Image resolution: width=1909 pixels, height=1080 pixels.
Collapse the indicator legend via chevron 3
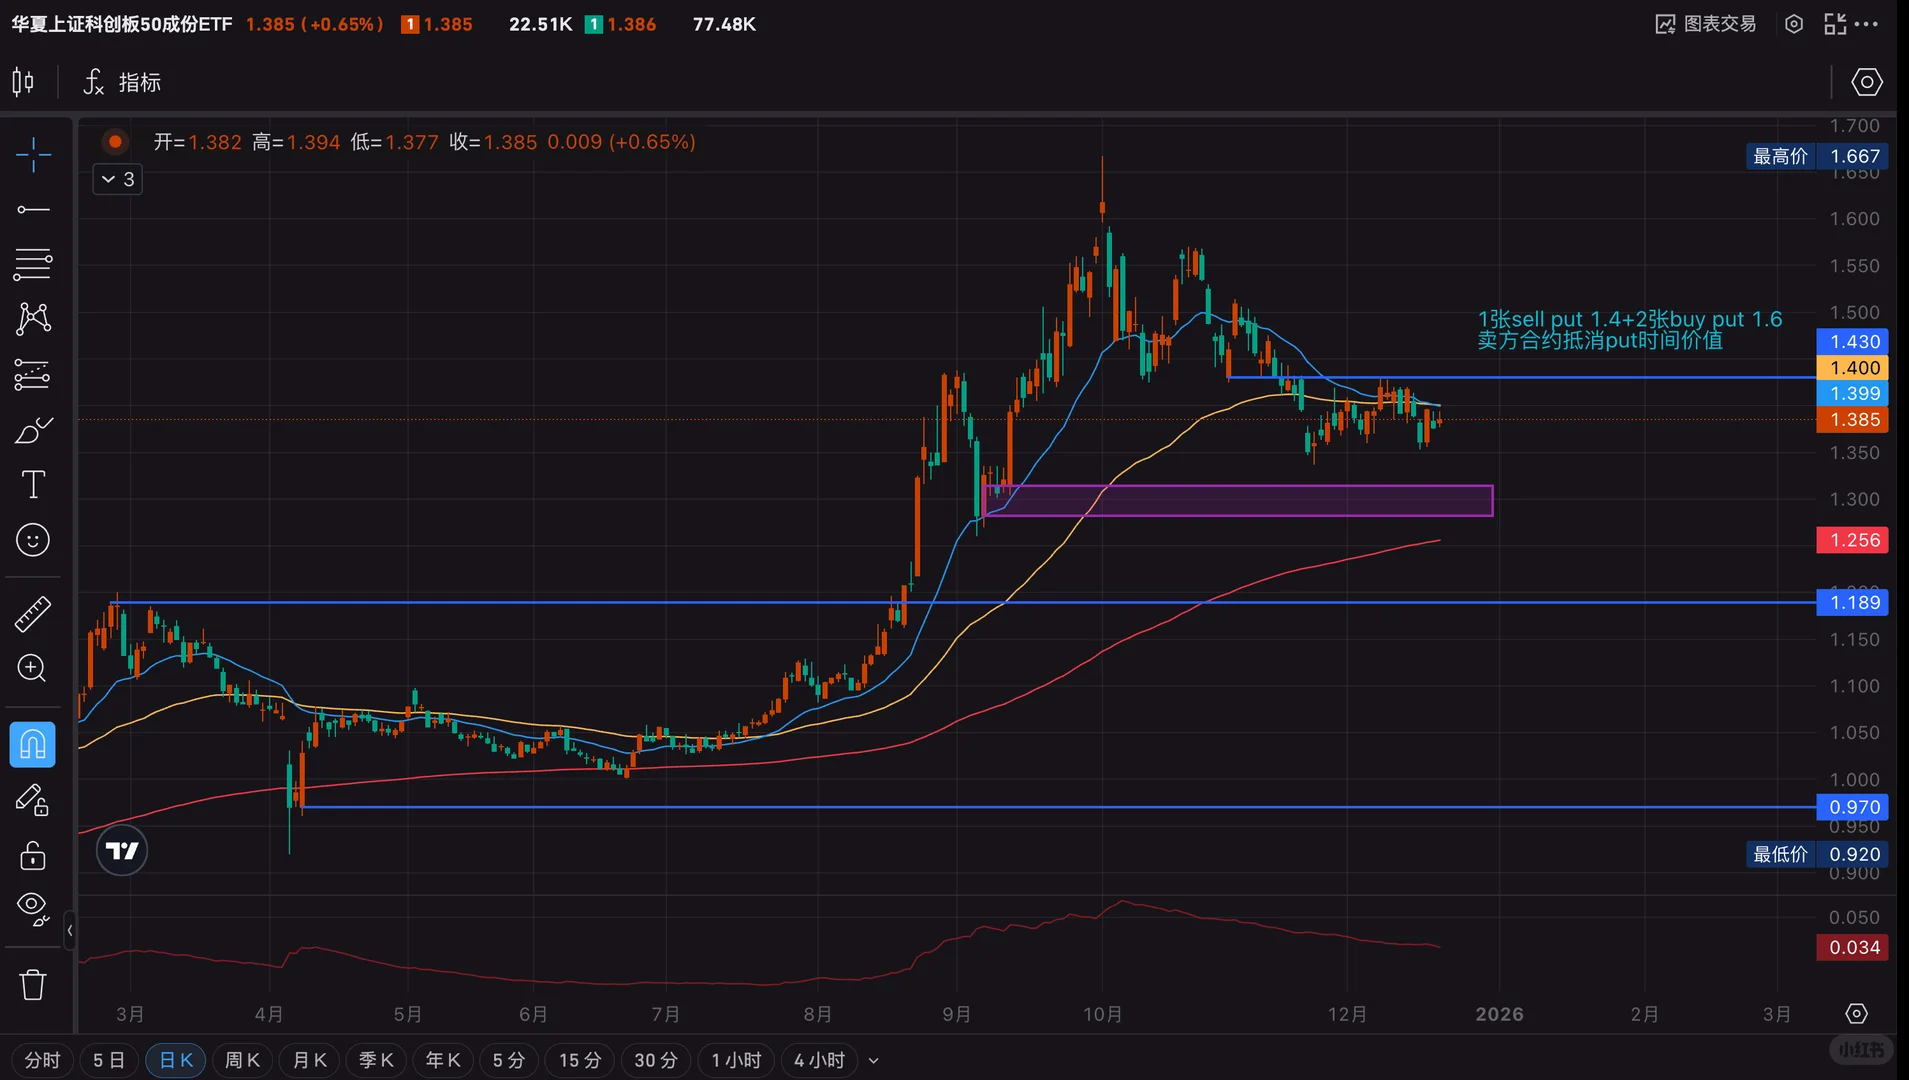pyautogui.click(x=116, y=178)
